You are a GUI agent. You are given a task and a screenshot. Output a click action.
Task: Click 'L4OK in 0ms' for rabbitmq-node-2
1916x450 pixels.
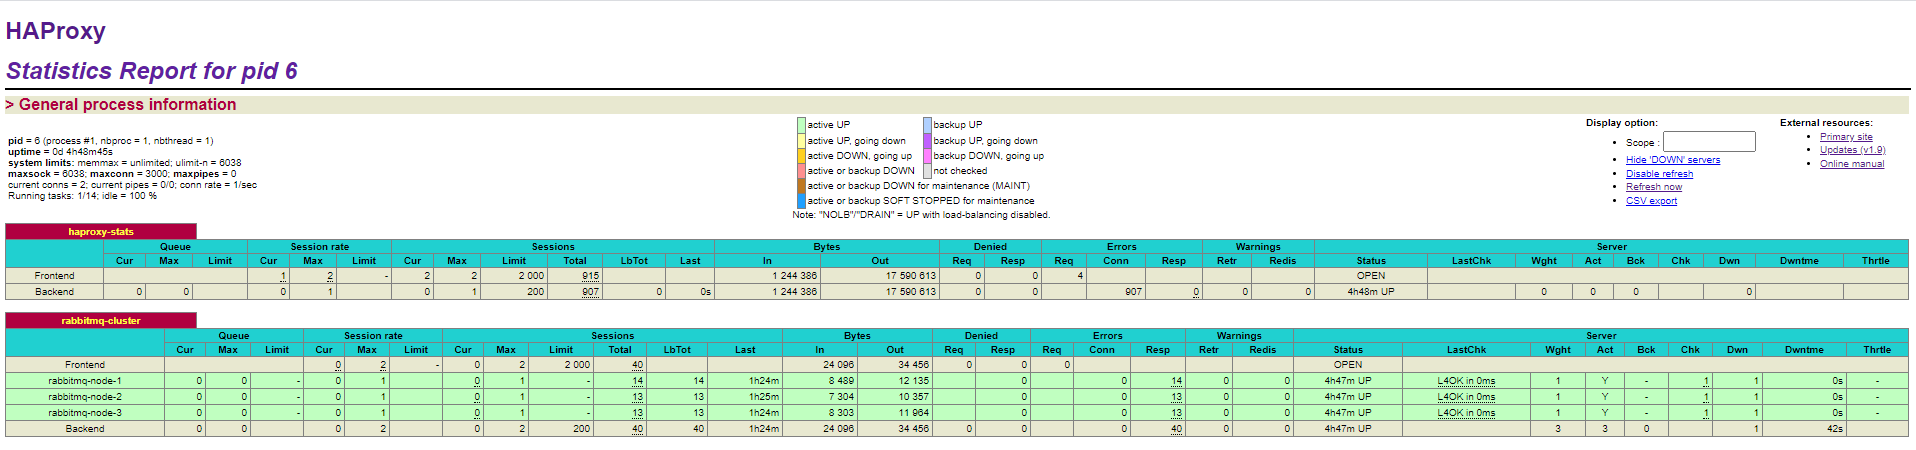[x=1466, y=397]
